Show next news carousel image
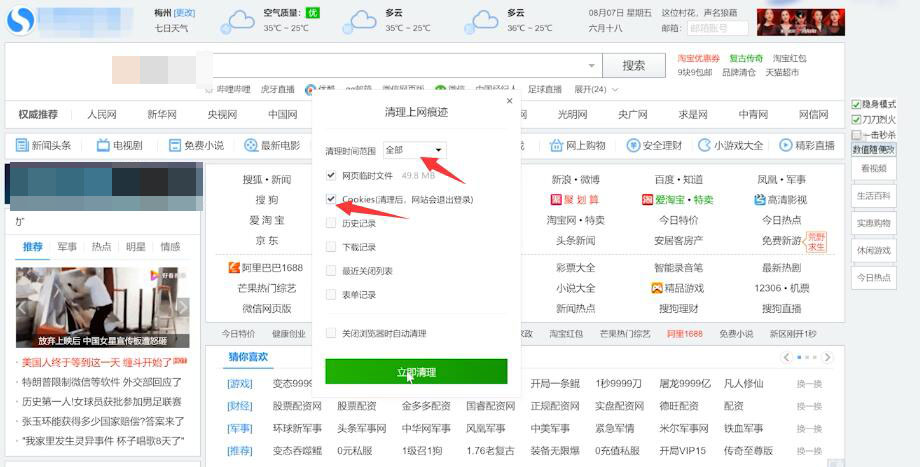The image size is (920, 467). click(182, 307)
